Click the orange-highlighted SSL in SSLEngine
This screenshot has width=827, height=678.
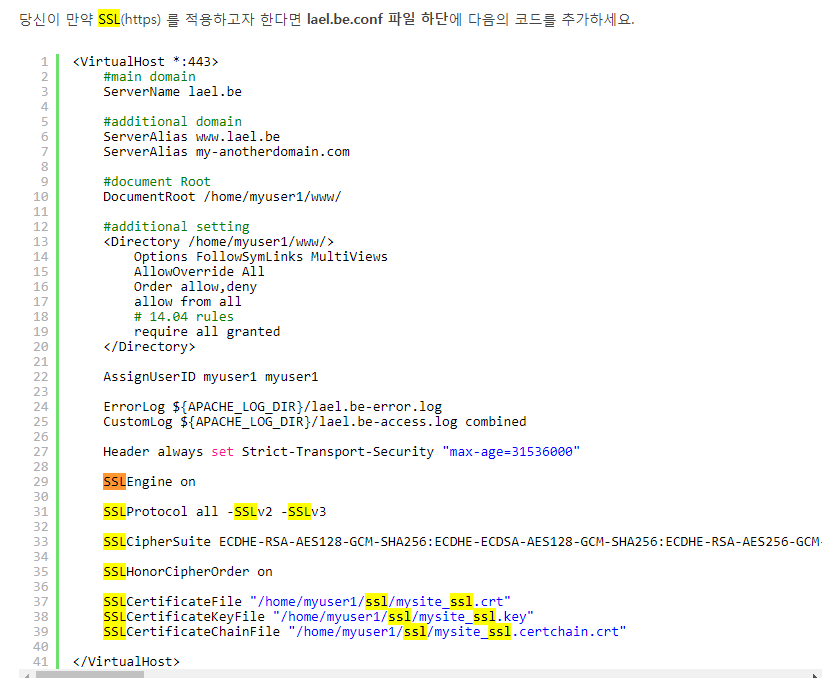[x=114, y=481]
